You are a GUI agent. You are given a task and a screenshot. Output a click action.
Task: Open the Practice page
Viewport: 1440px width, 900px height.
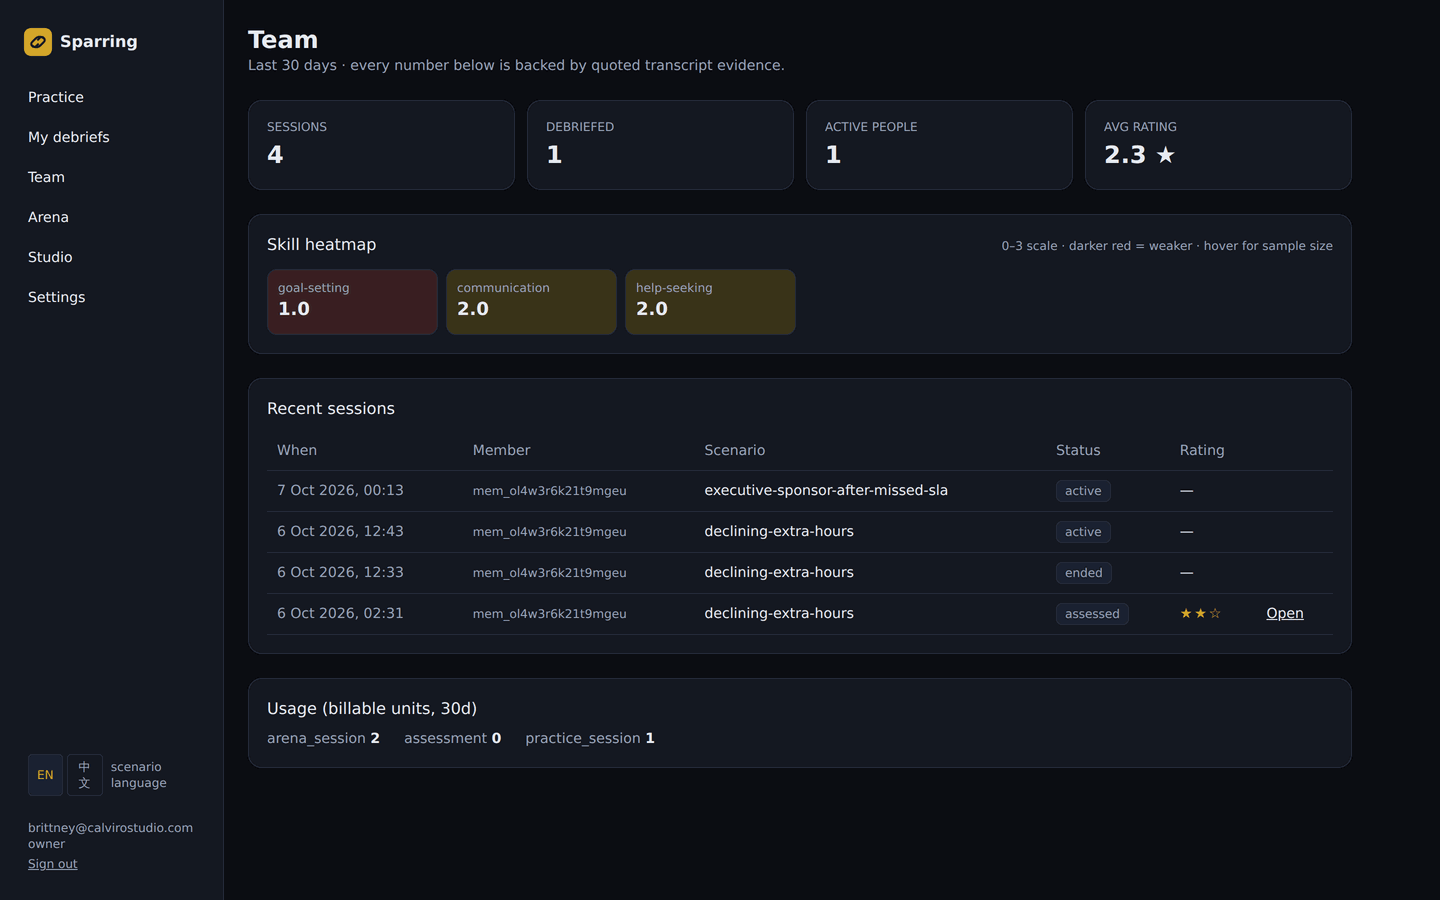point(56,97)
